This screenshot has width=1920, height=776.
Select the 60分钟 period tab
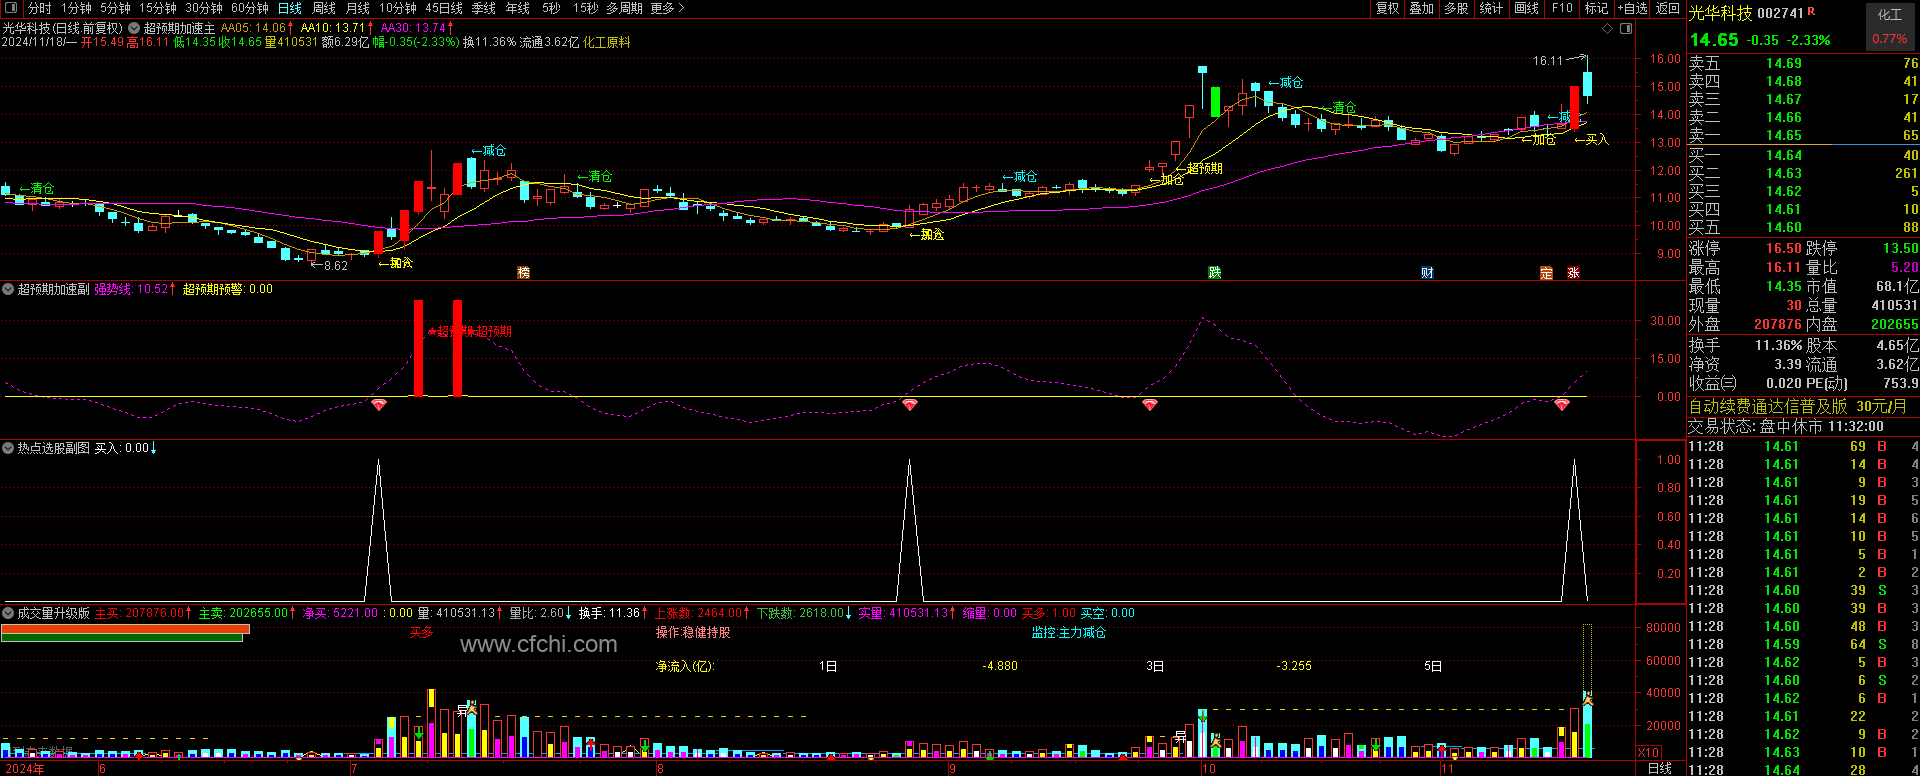pyautogui.click(x=250, y=8)
